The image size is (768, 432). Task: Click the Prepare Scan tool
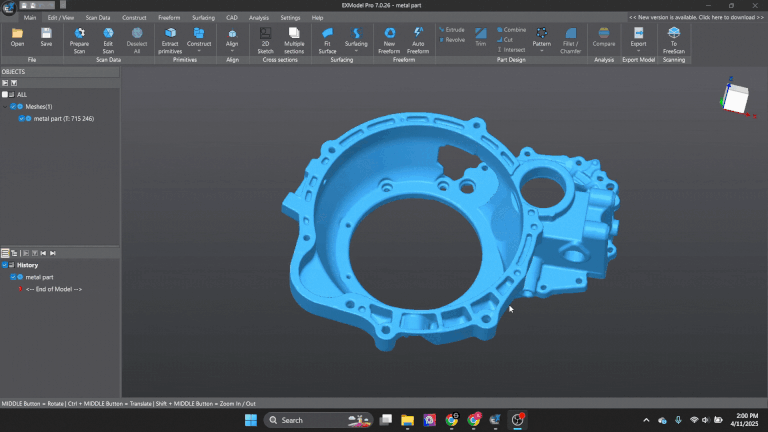[x=79, y=38]
